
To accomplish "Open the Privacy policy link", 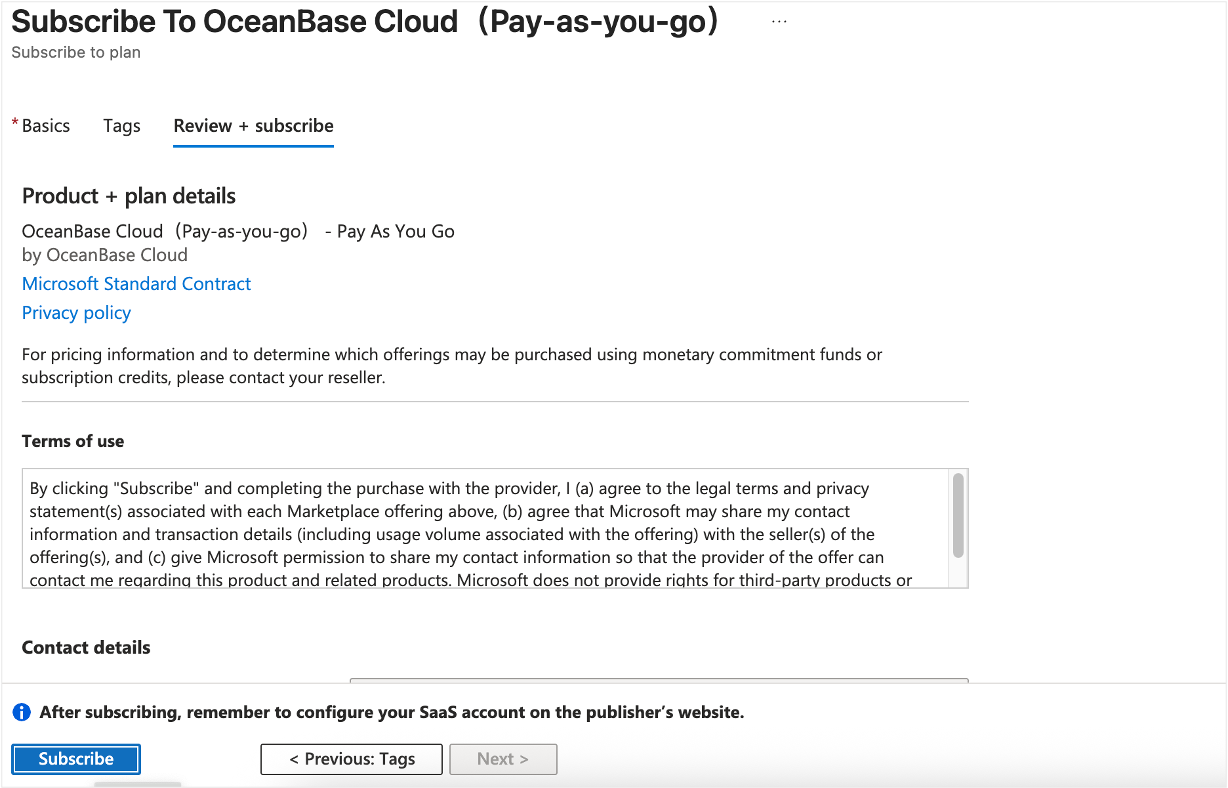I will click(x=76, y=313).
